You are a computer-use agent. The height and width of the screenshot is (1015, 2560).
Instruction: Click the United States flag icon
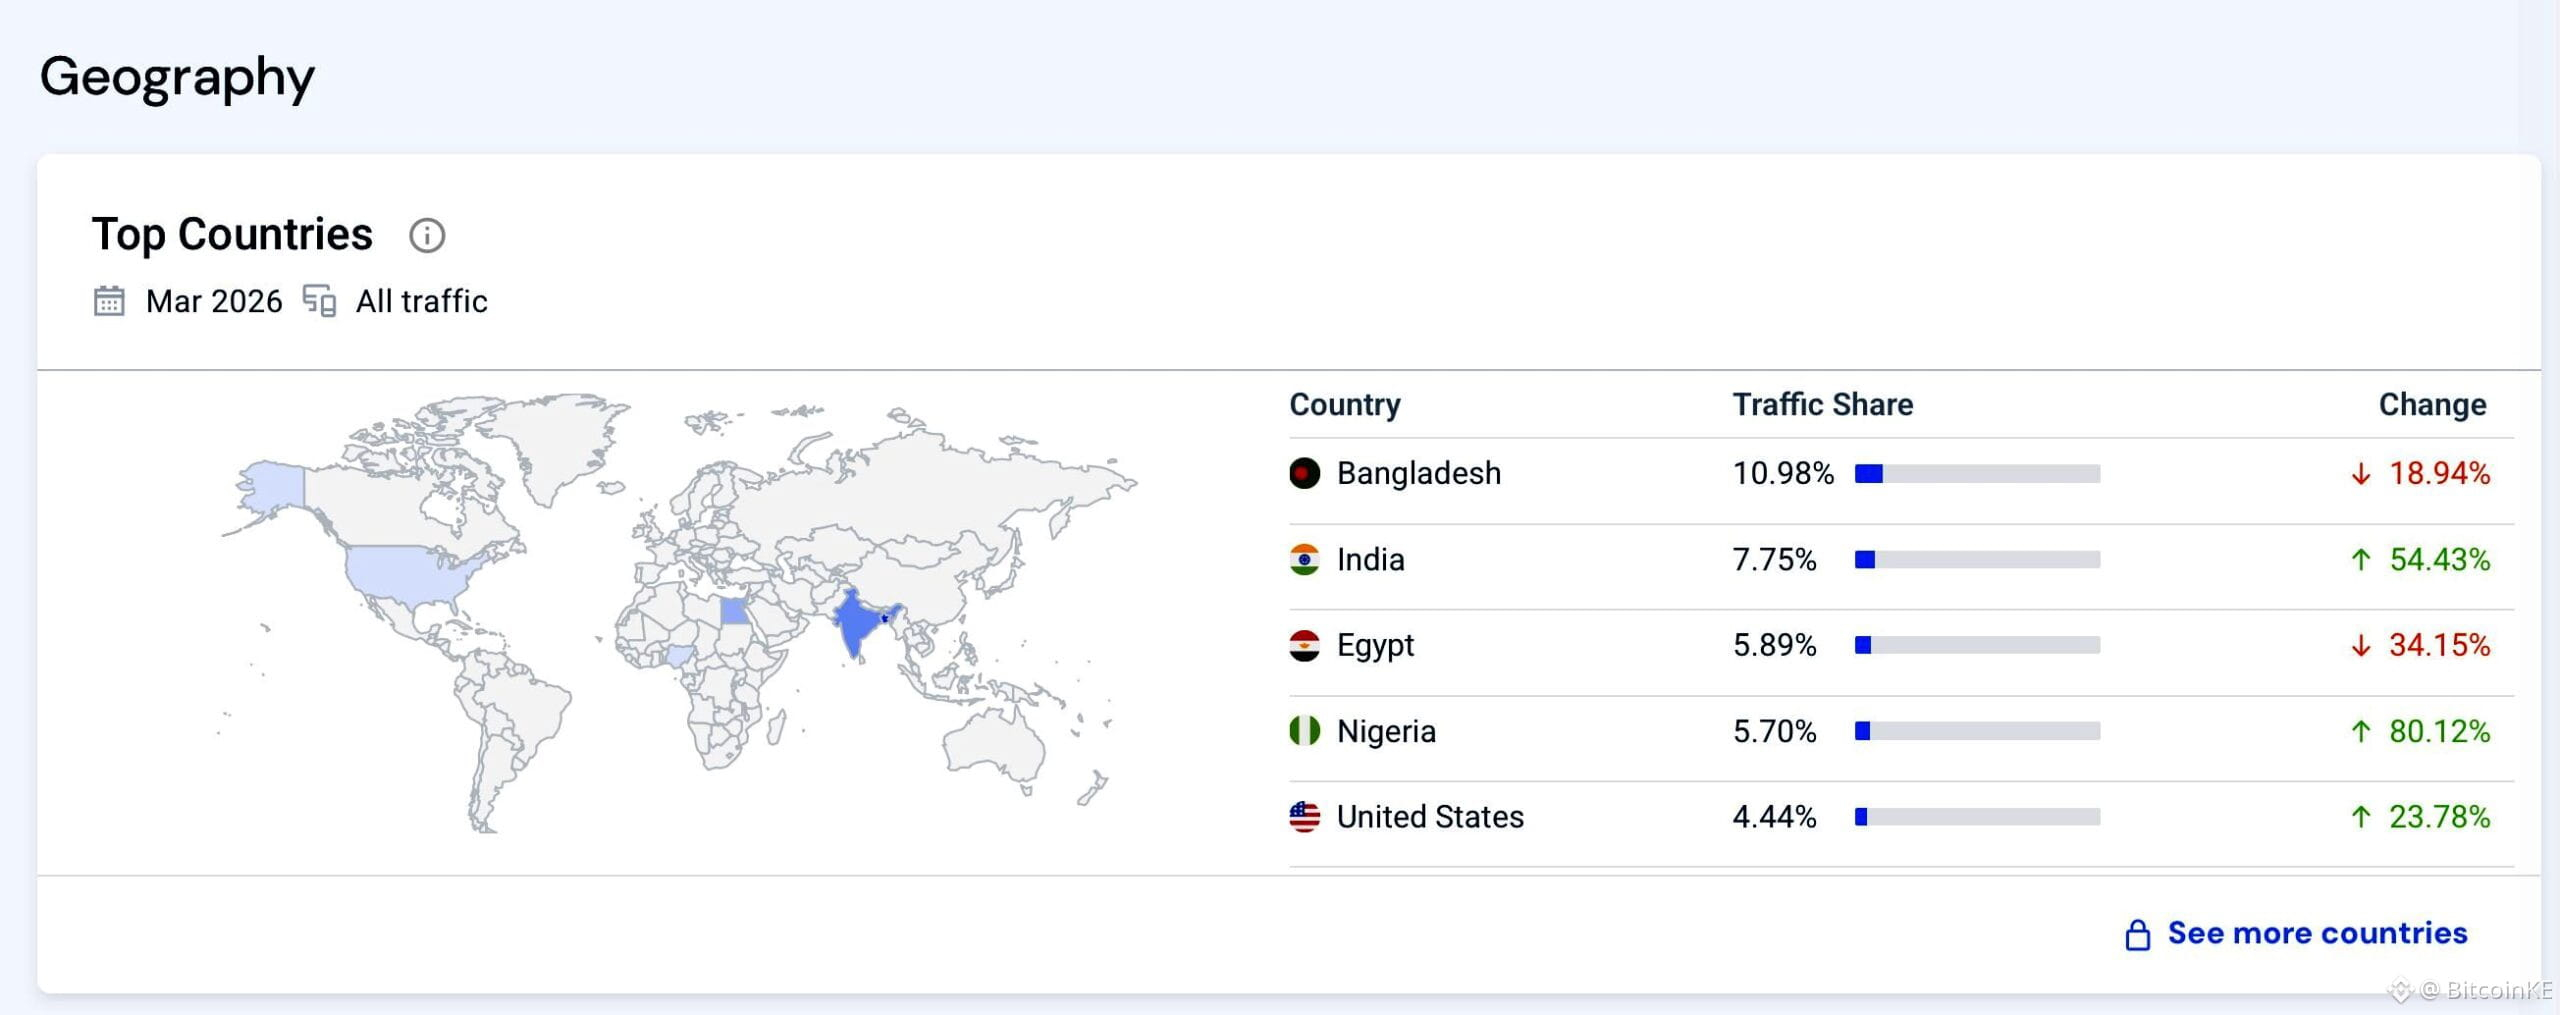tap(1304, 817)
